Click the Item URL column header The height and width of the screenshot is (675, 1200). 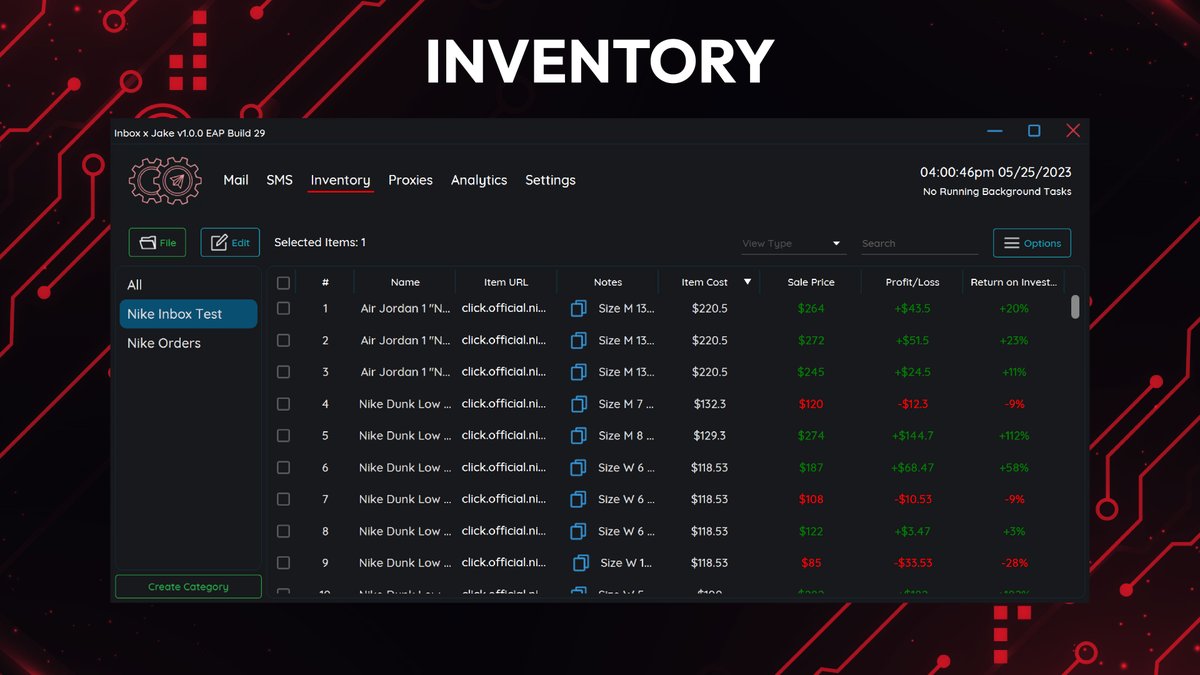506,282
